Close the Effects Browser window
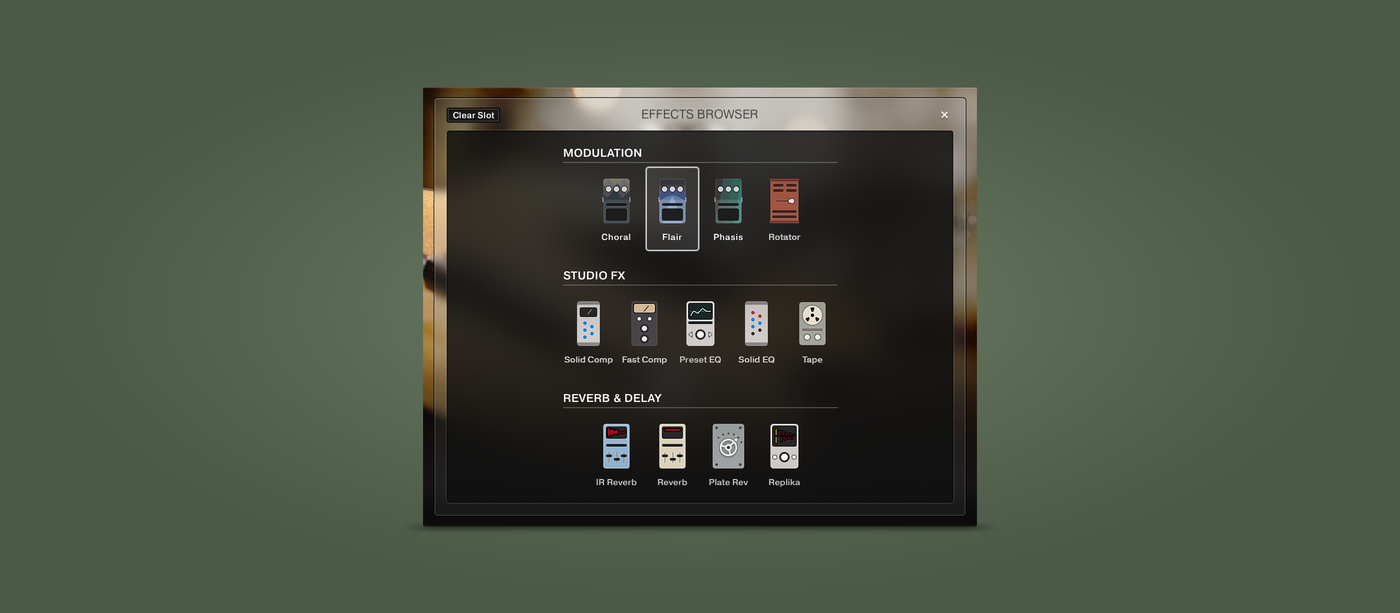This screenshot has height=613, width=1400. click(x=944, y=115)
